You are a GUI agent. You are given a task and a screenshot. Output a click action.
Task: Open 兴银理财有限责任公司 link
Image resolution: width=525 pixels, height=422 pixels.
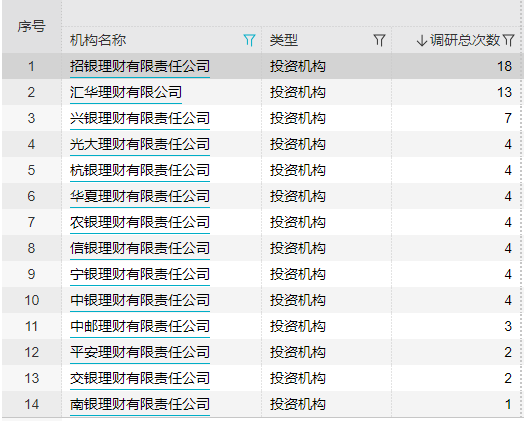[140, 118]
